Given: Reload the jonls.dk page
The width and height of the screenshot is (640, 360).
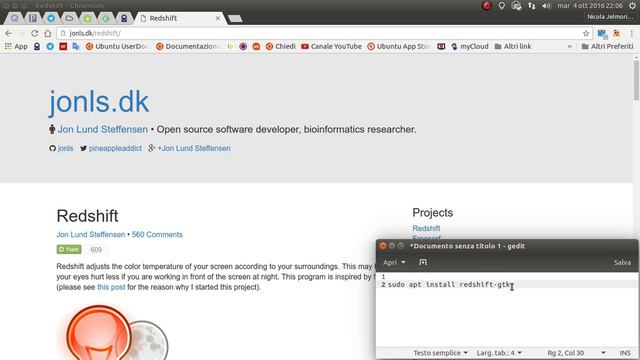Looking at the screenshot, I should (x=35, y=33).
